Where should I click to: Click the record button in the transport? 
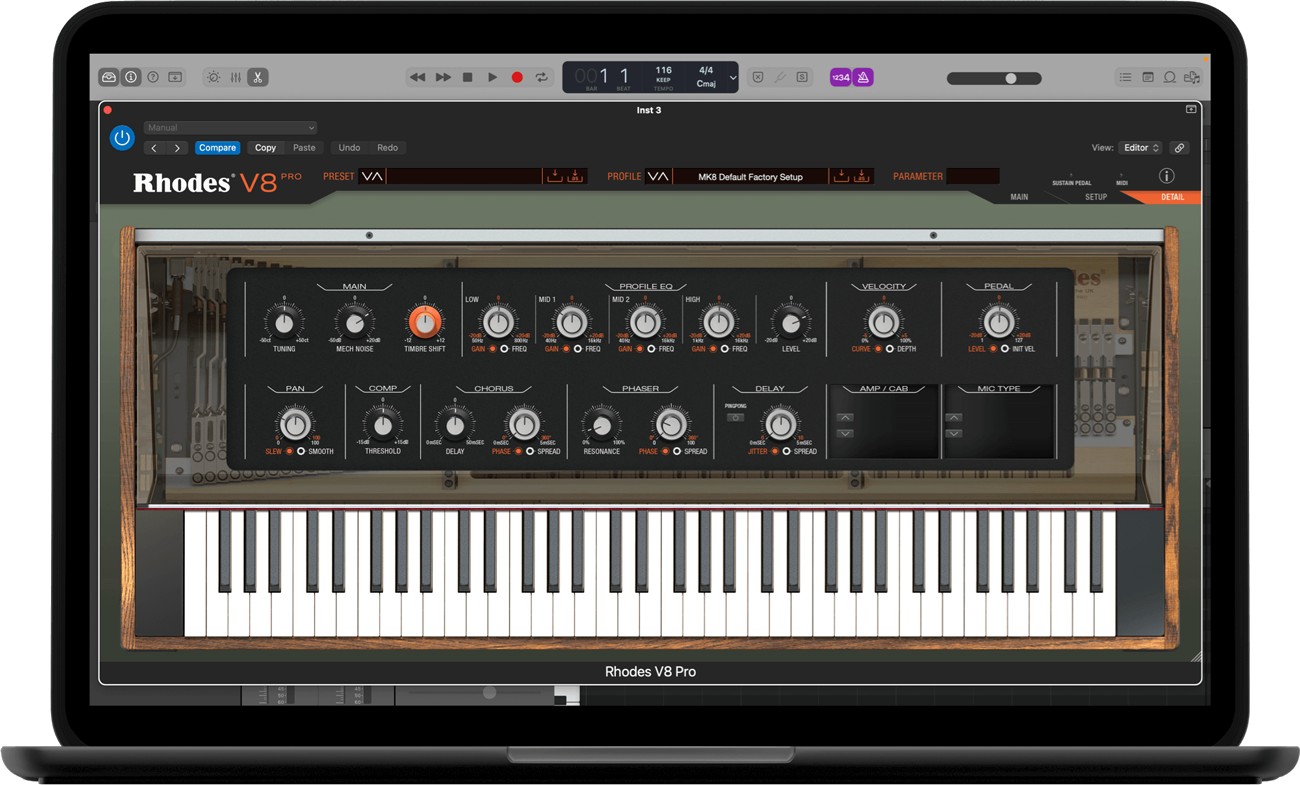517,76
